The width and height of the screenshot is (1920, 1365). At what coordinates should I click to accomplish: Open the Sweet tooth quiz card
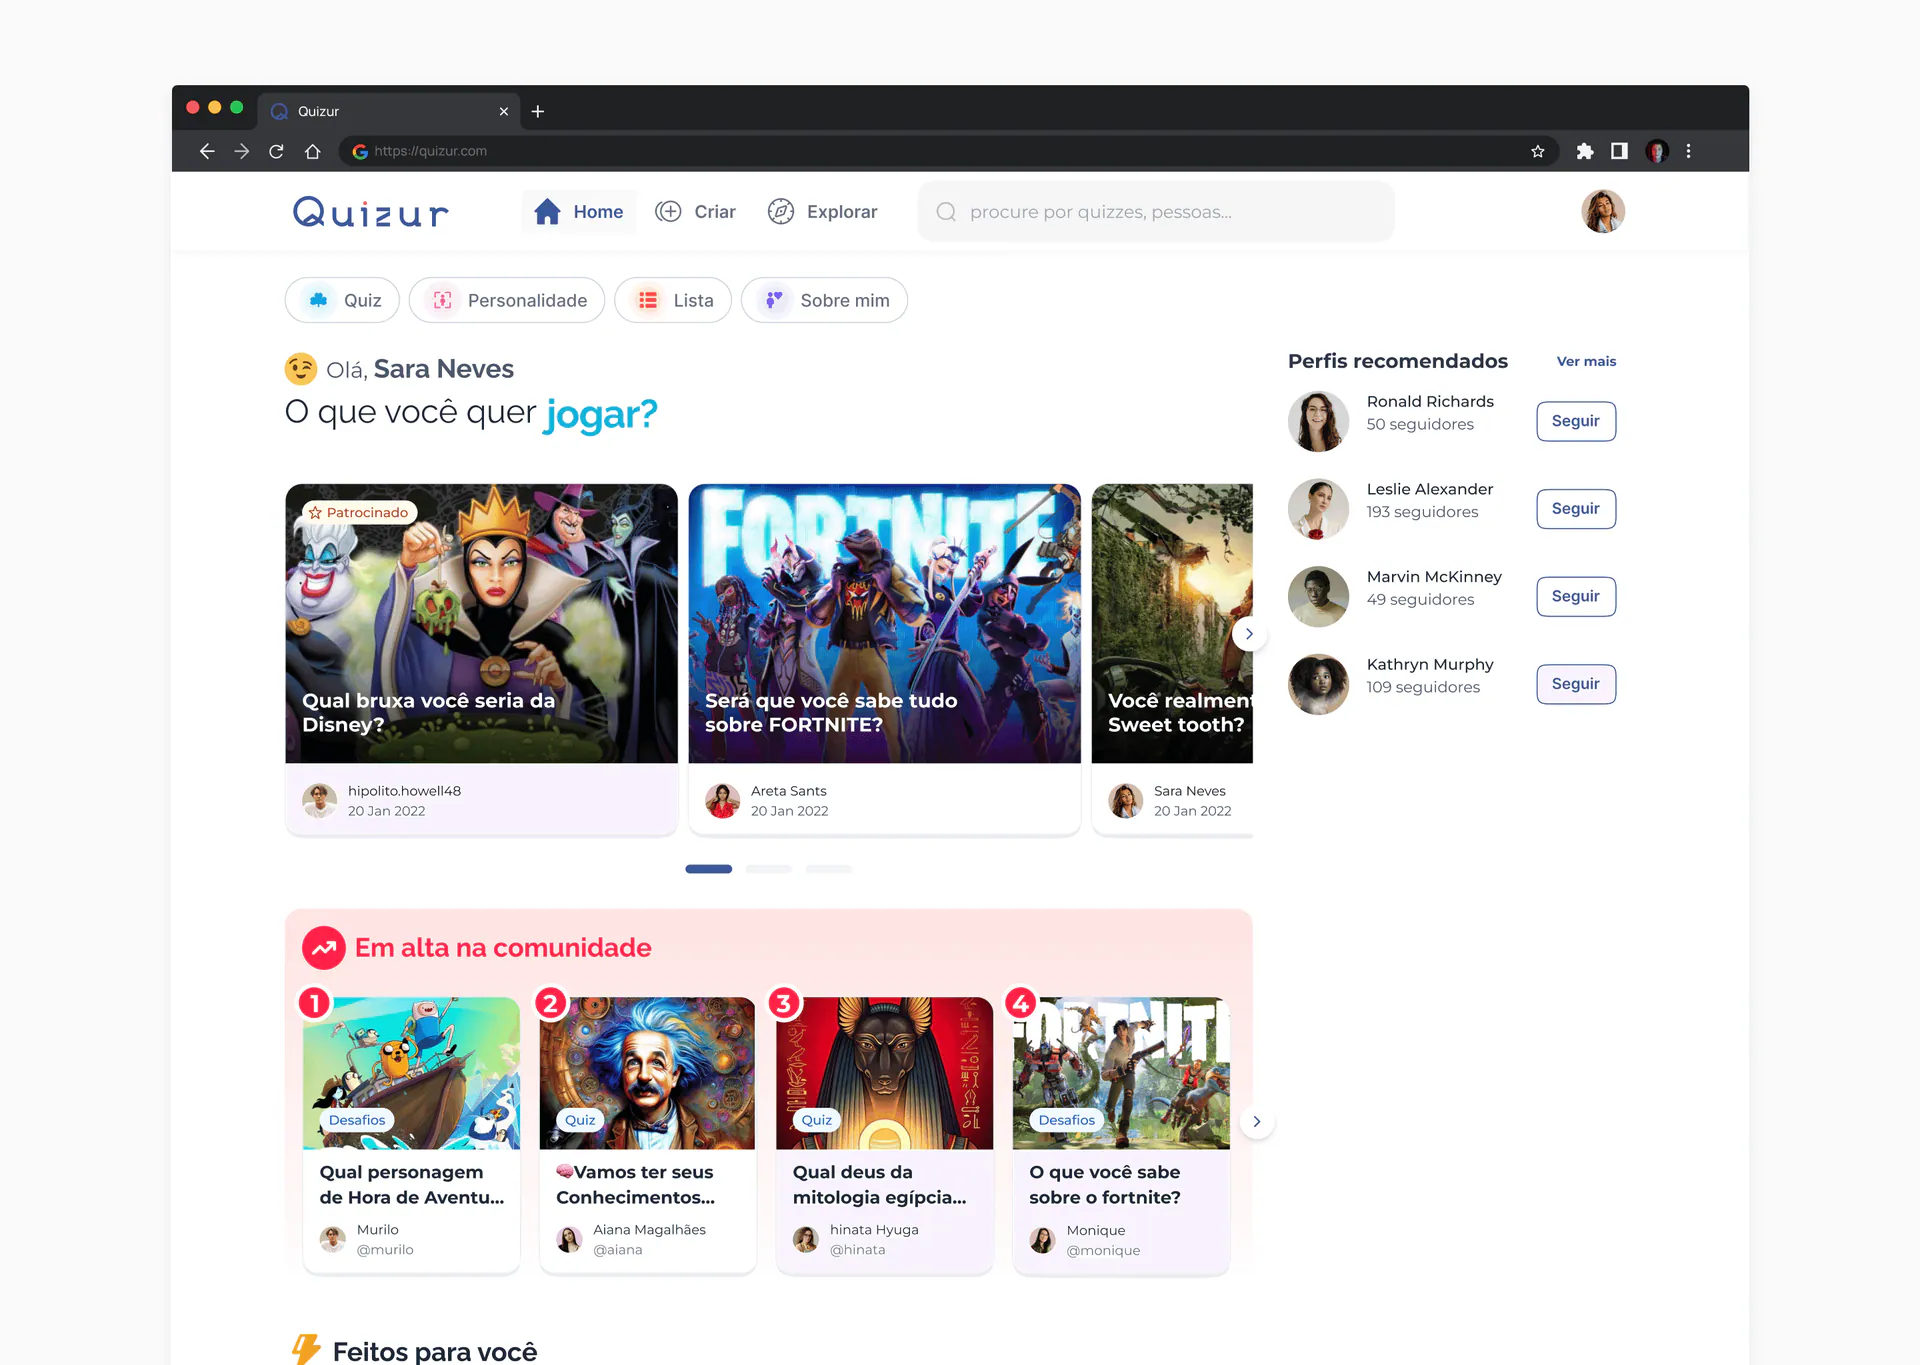point(1172,659)
